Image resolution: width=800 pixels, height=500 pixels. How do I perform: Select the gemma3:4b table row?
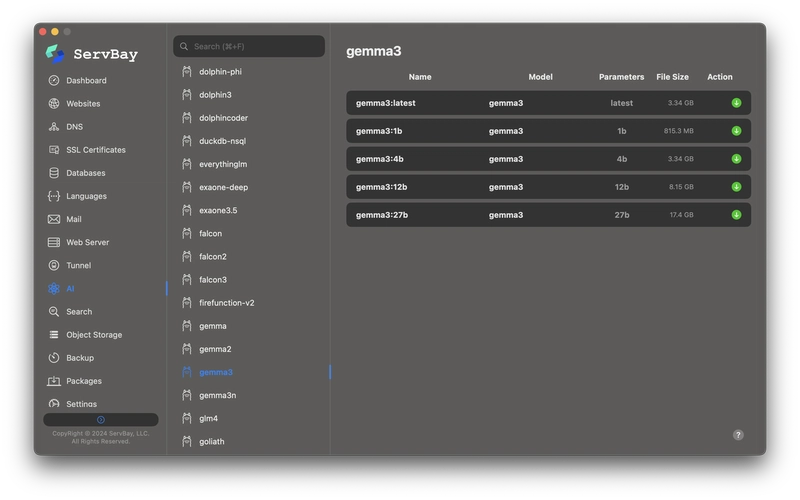(x=548, y=159)
